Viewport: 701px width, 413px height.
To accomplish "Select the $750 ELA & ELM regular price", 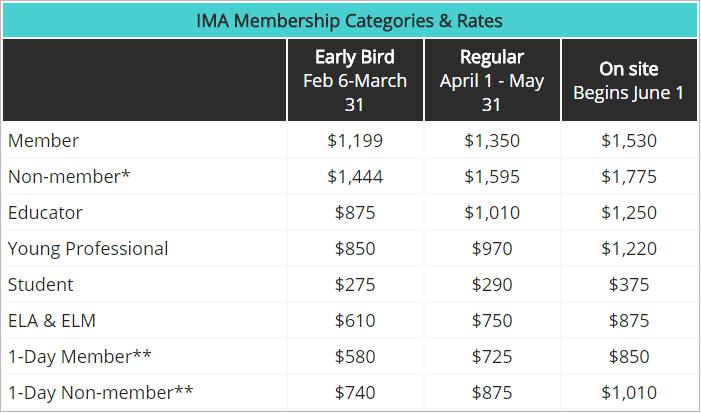I will 492,321.
